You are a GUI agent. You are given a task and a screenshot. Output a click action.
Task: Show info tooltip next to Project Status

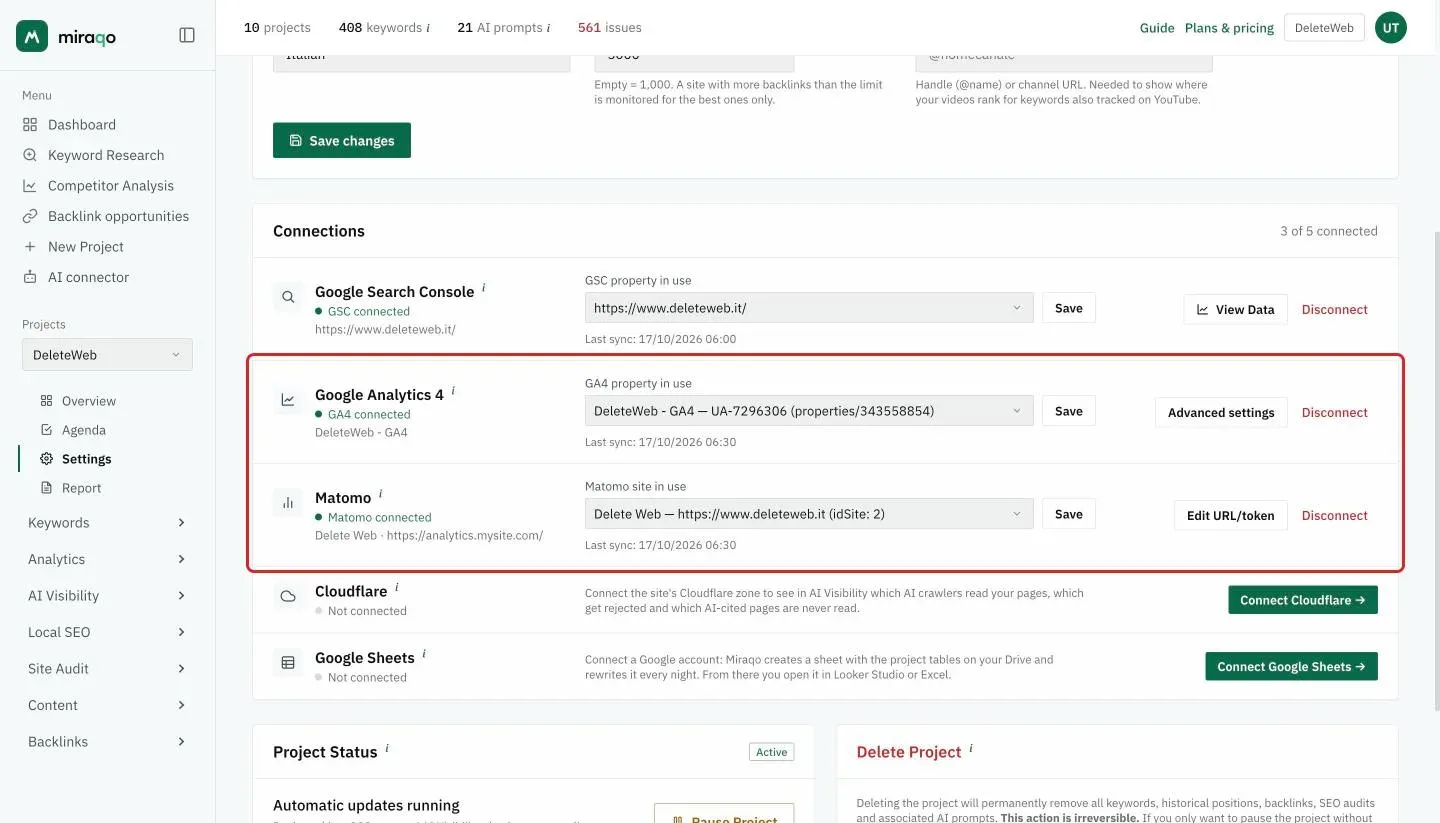pos(387,748)
